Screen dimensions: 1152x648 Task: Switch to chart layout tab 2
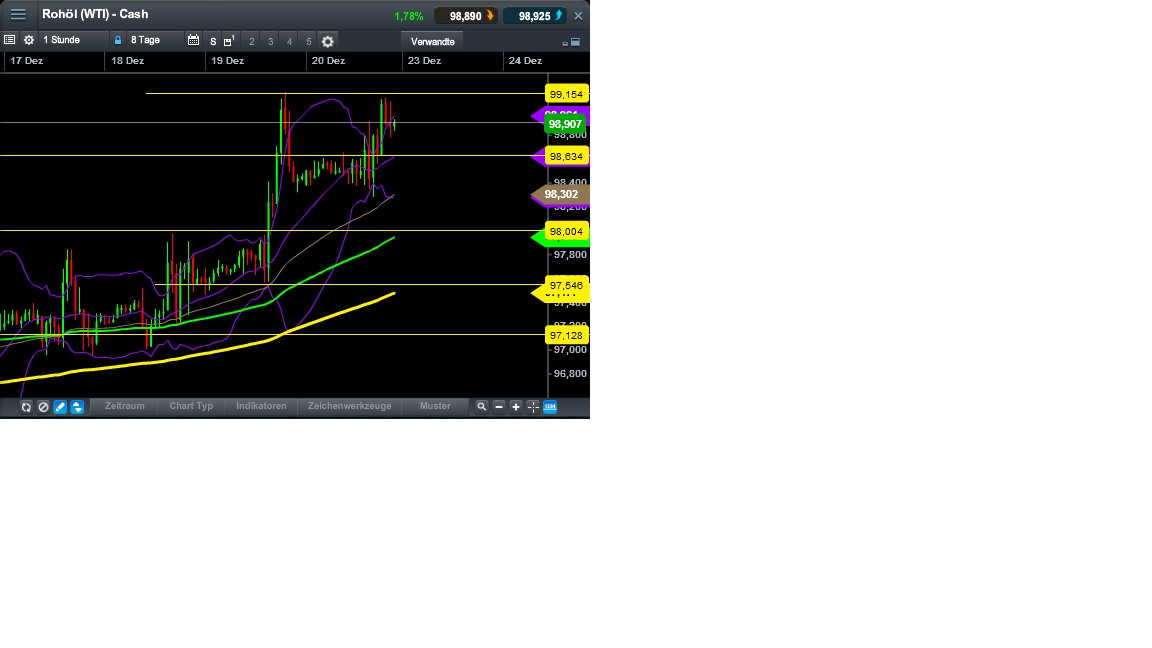point(252,41)
